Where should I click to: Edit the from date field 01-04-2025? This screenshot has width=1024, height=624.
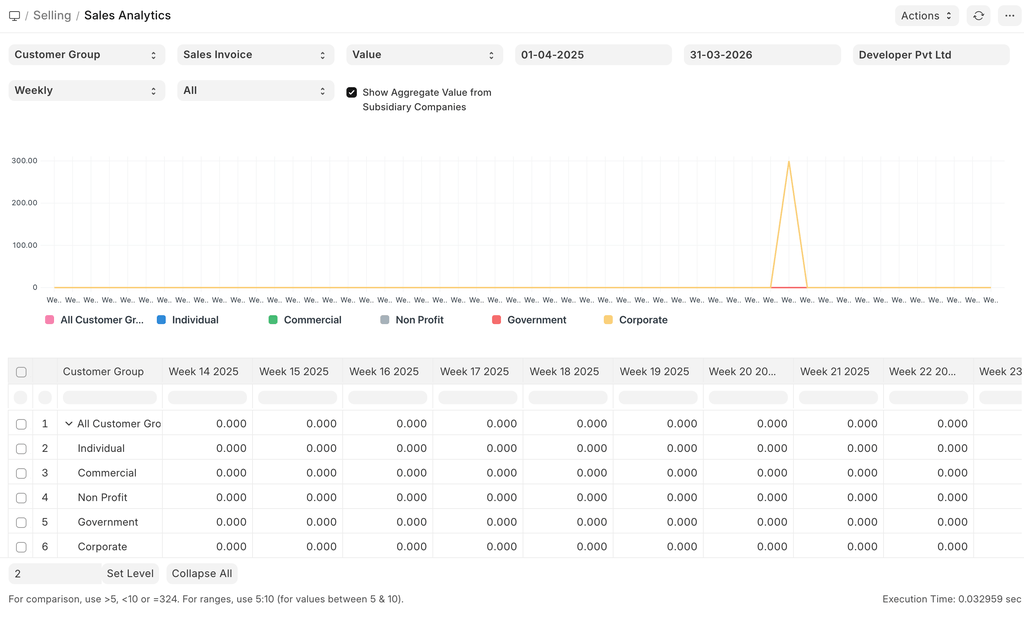[593, 55]
